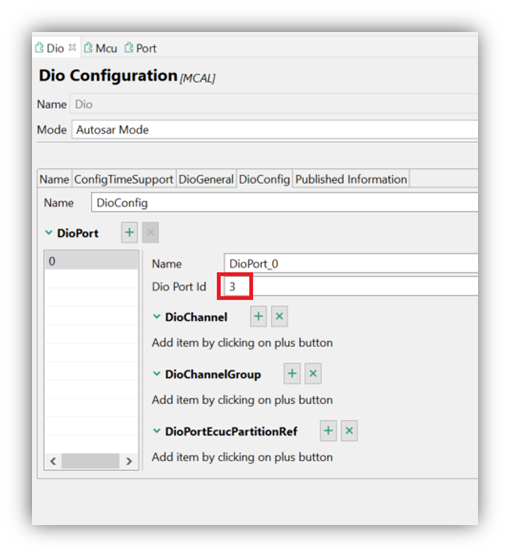Screen dimensions: 510x557
Task: Remove DioChannel with the X icon
Action: click(x=279, y=316)
